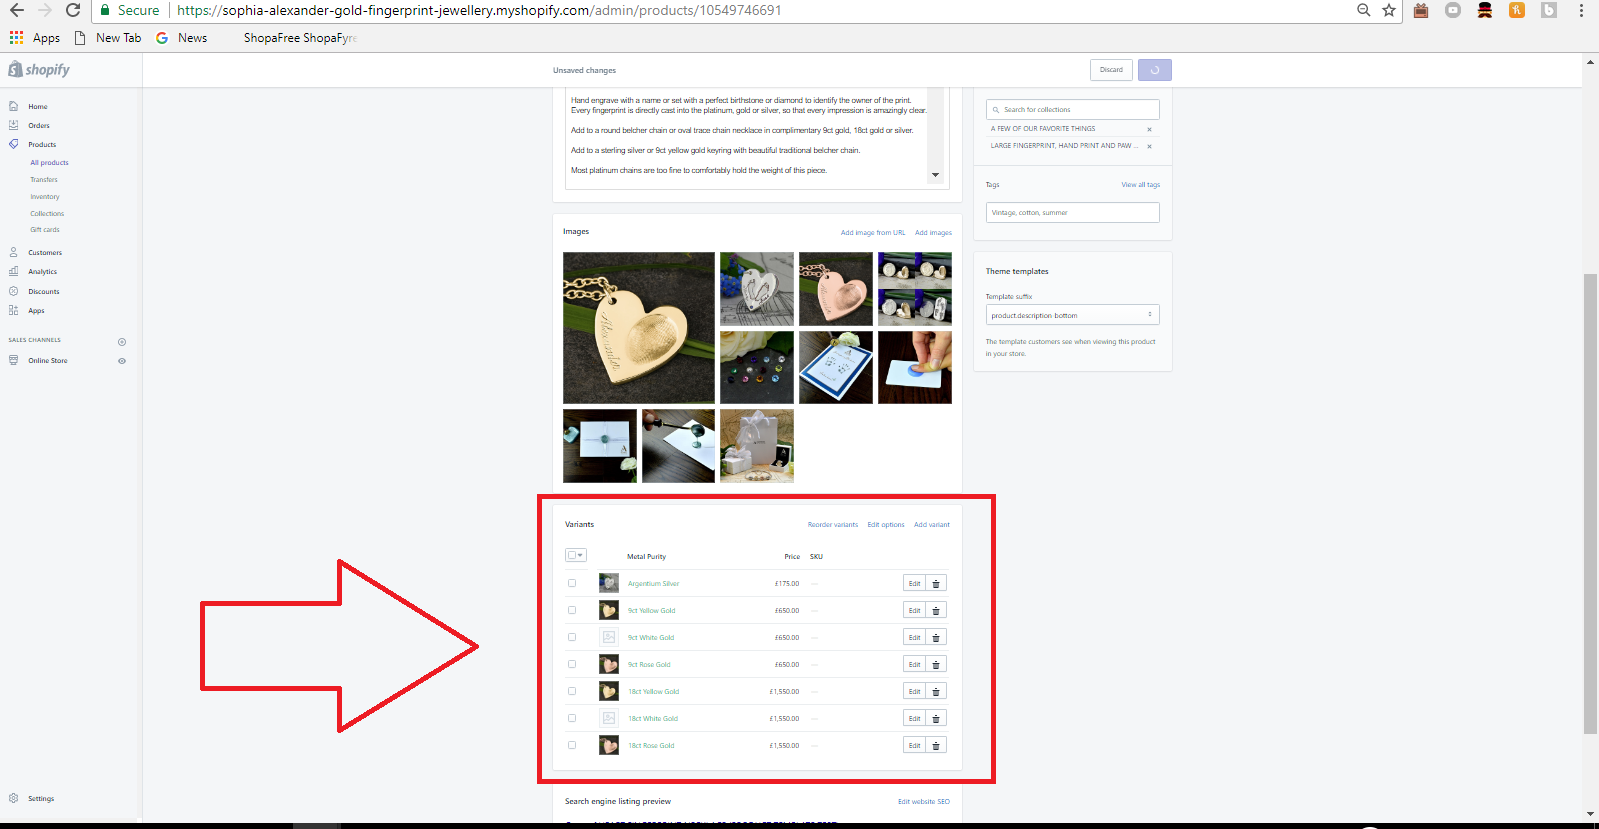Go to Orders in the sidebar
The width and height of the screenshot is (1599, 829).
[x=39, y=126]
